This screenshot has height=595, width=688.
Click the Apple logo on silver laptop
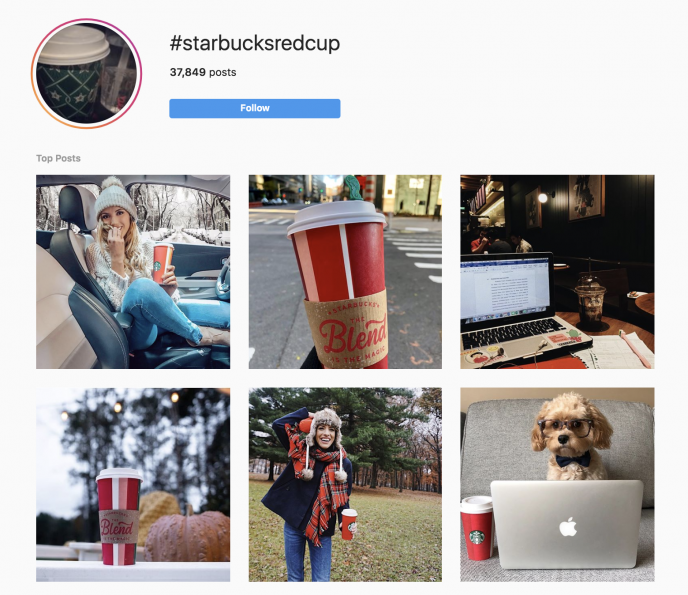tap(568, 527)
